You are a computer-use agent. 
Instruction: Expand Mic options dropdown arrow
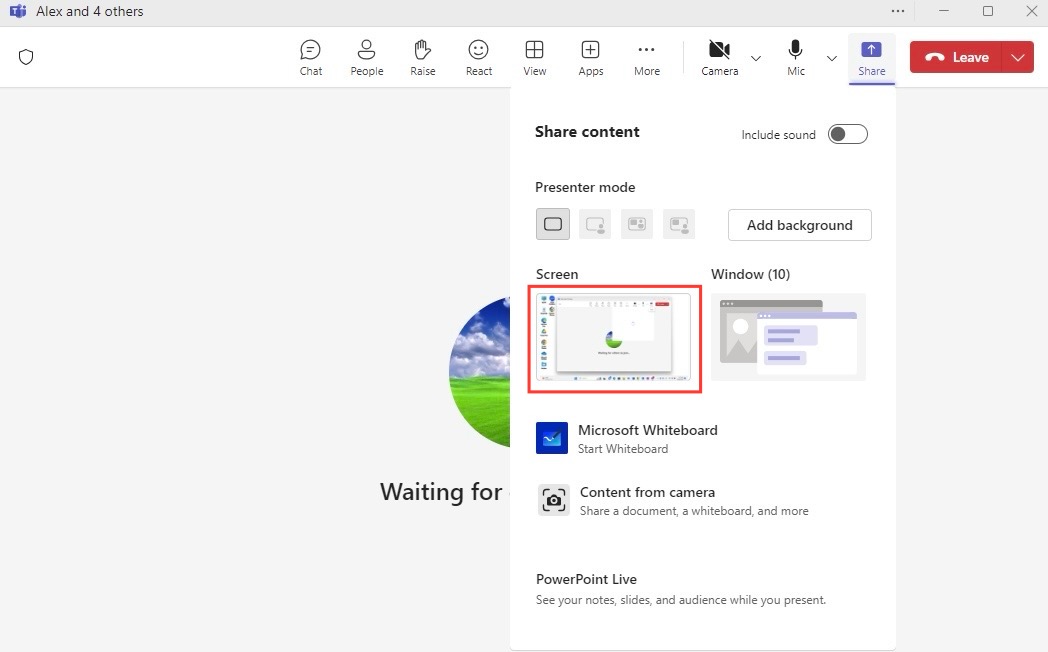tap(831, 58)
